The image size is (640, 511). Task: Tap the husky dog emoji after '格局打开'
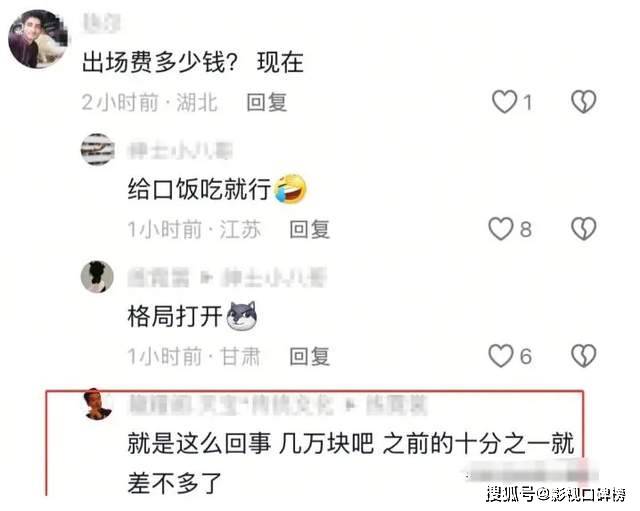[242, 315]
